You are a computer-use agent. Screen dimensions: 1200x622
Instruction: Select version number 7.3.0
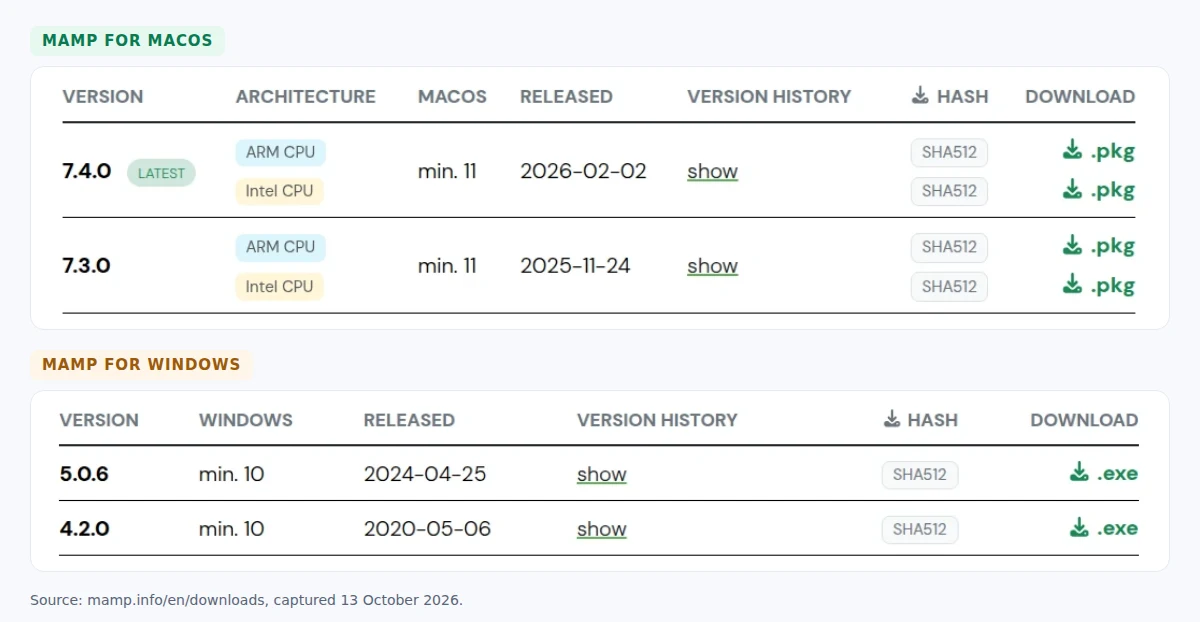click(87, 267)
